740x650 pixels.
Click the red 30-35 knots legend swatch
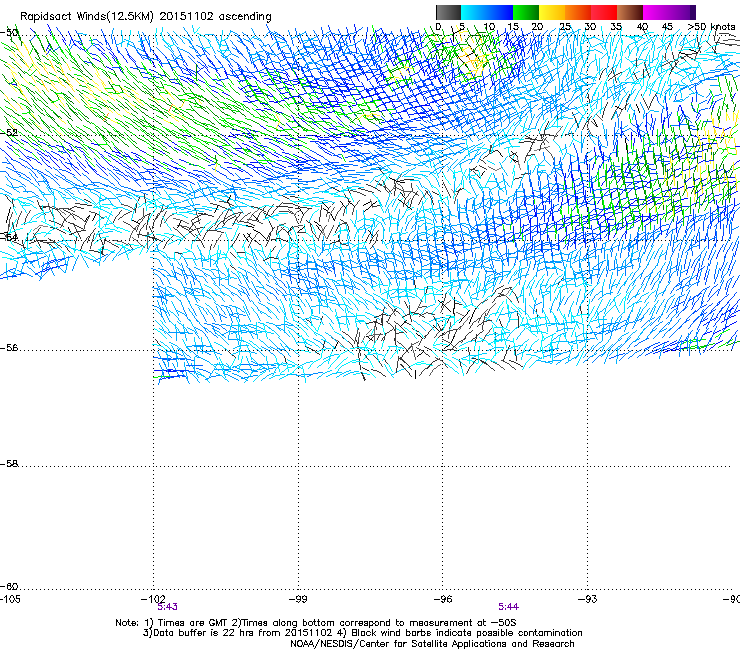[x=604, y=12]
